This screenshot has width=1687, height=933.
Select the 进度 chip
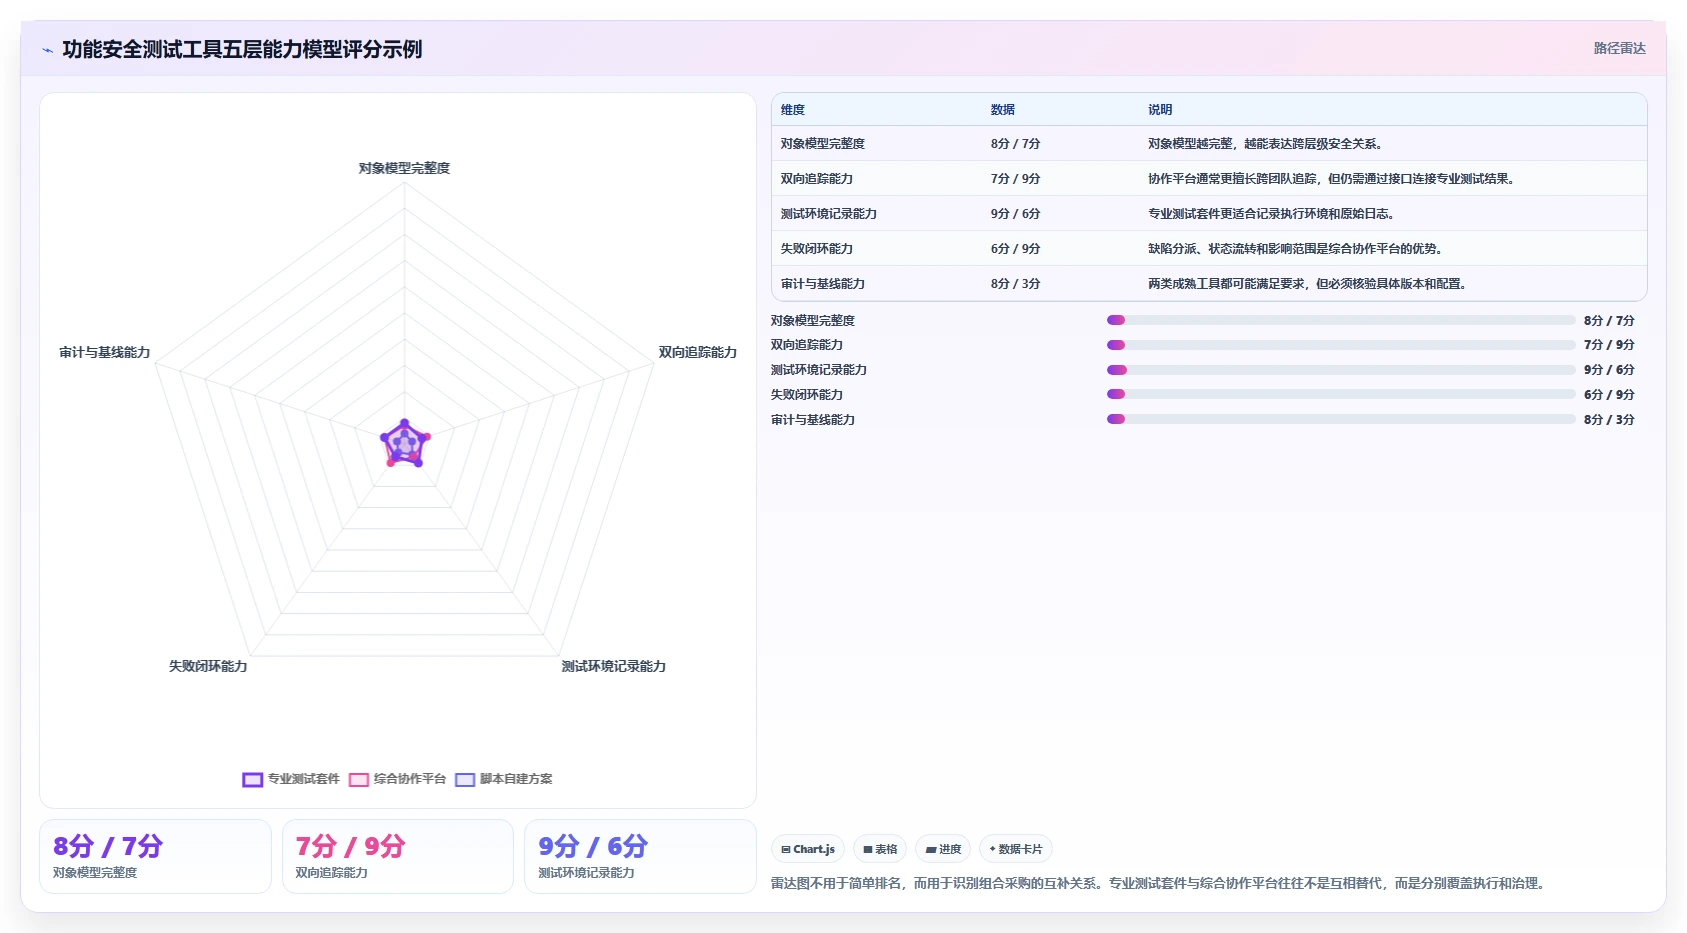pos(943,849)
